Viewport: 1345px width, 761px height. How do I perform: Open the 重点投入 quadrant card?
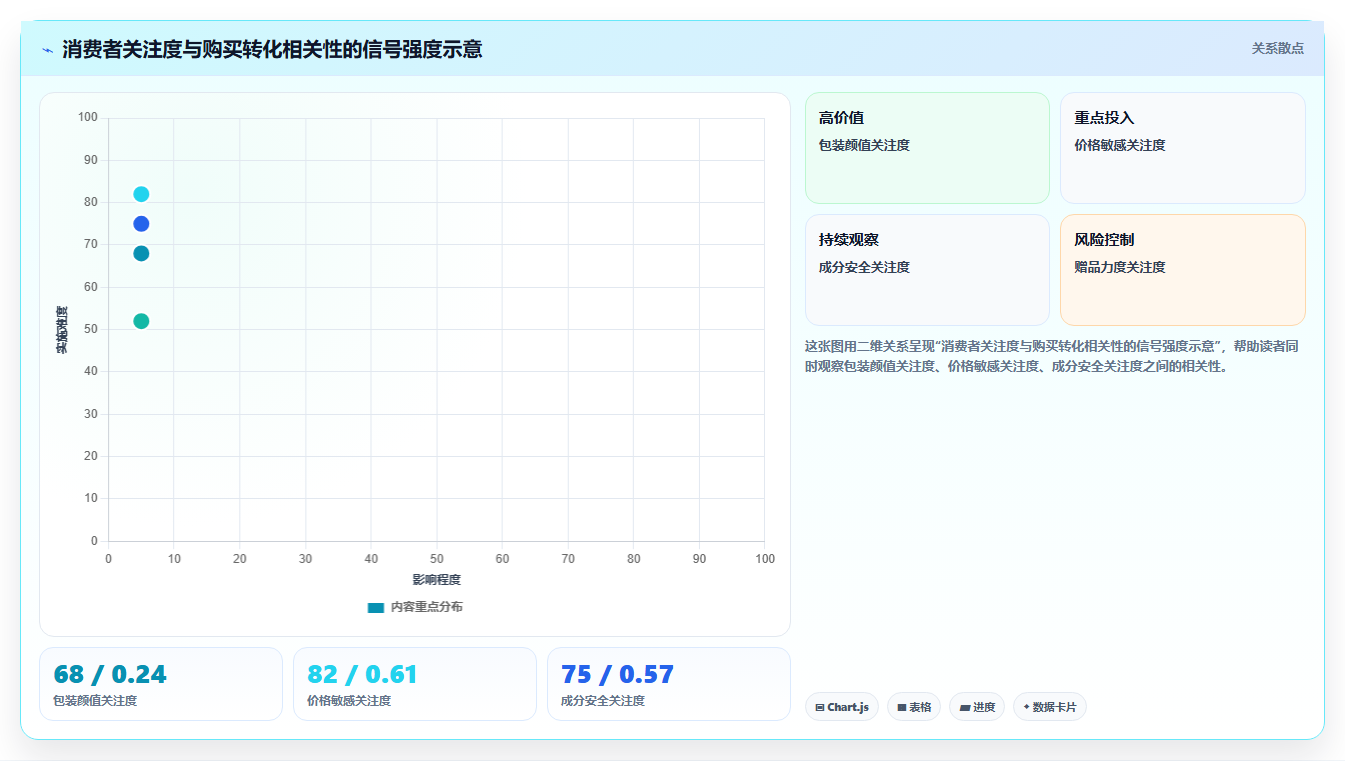(1183, 148)
